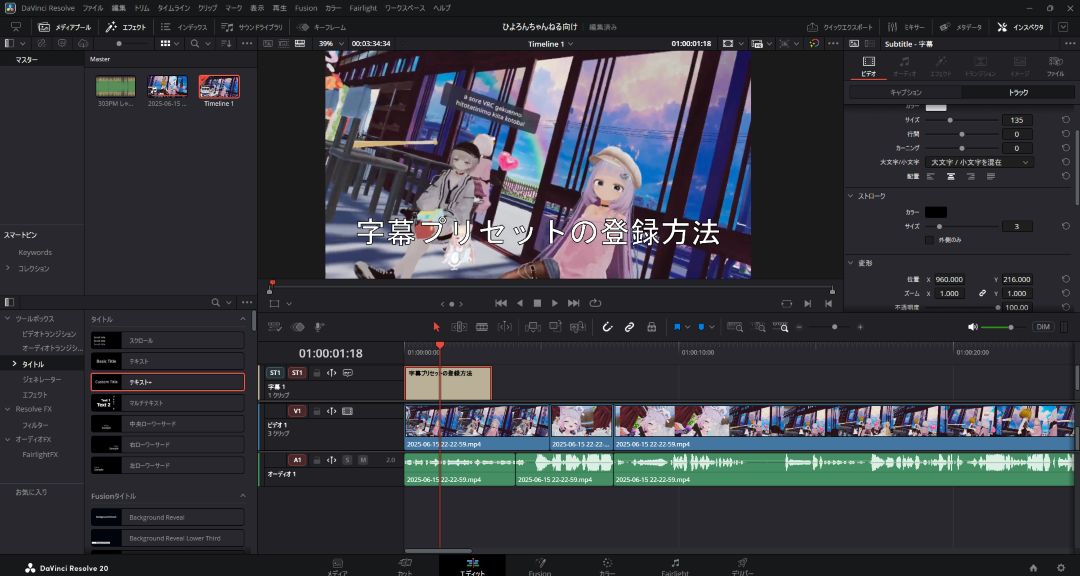Toggle the linked selection chain icon

tap(629, 327)
